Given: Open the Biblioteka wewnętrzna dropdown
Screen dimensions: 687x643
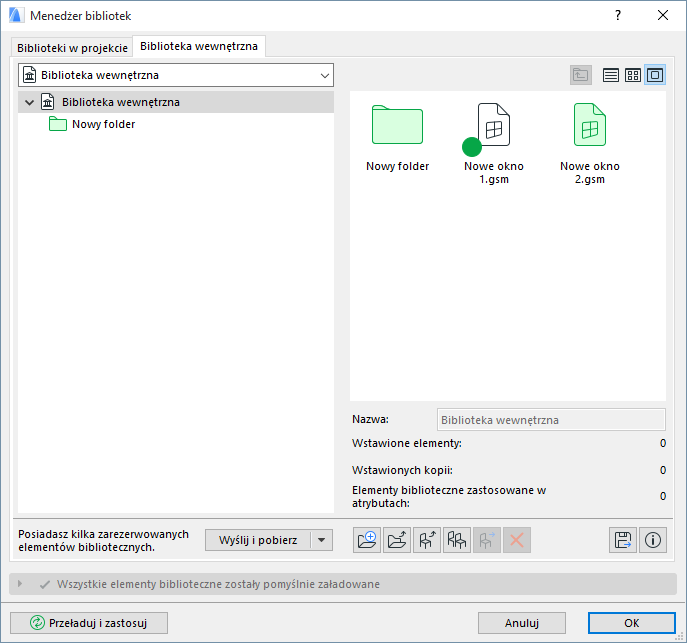Looking at the screenshot, I should 176,75.
